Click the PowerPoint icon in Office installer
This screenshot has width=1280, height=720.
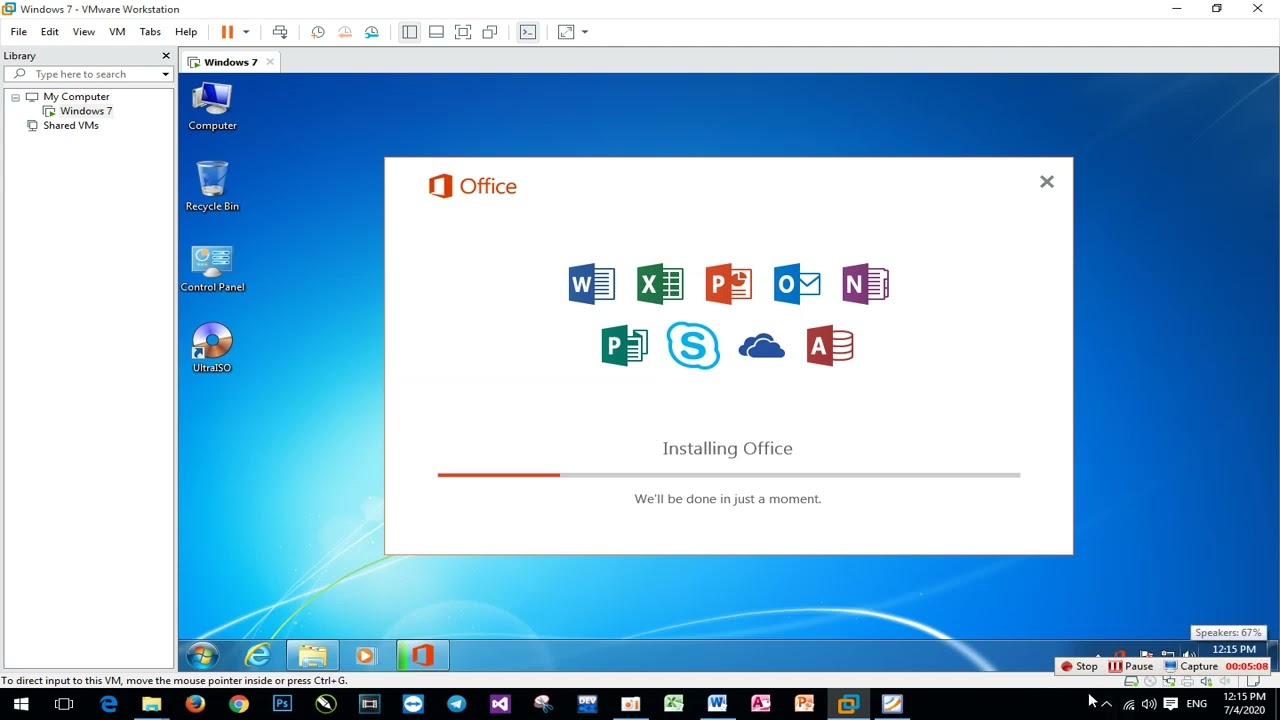[x=728, y=284]
